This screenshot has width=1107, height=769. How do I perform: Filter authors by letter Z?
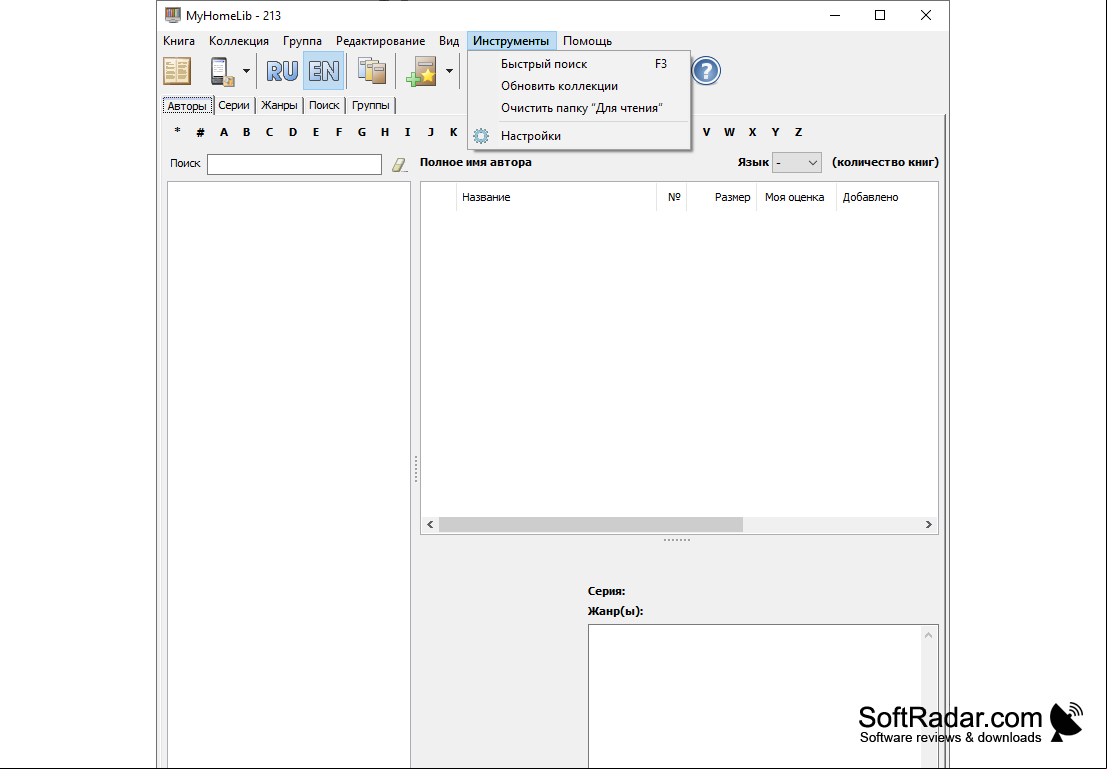(x=798, y=132)
